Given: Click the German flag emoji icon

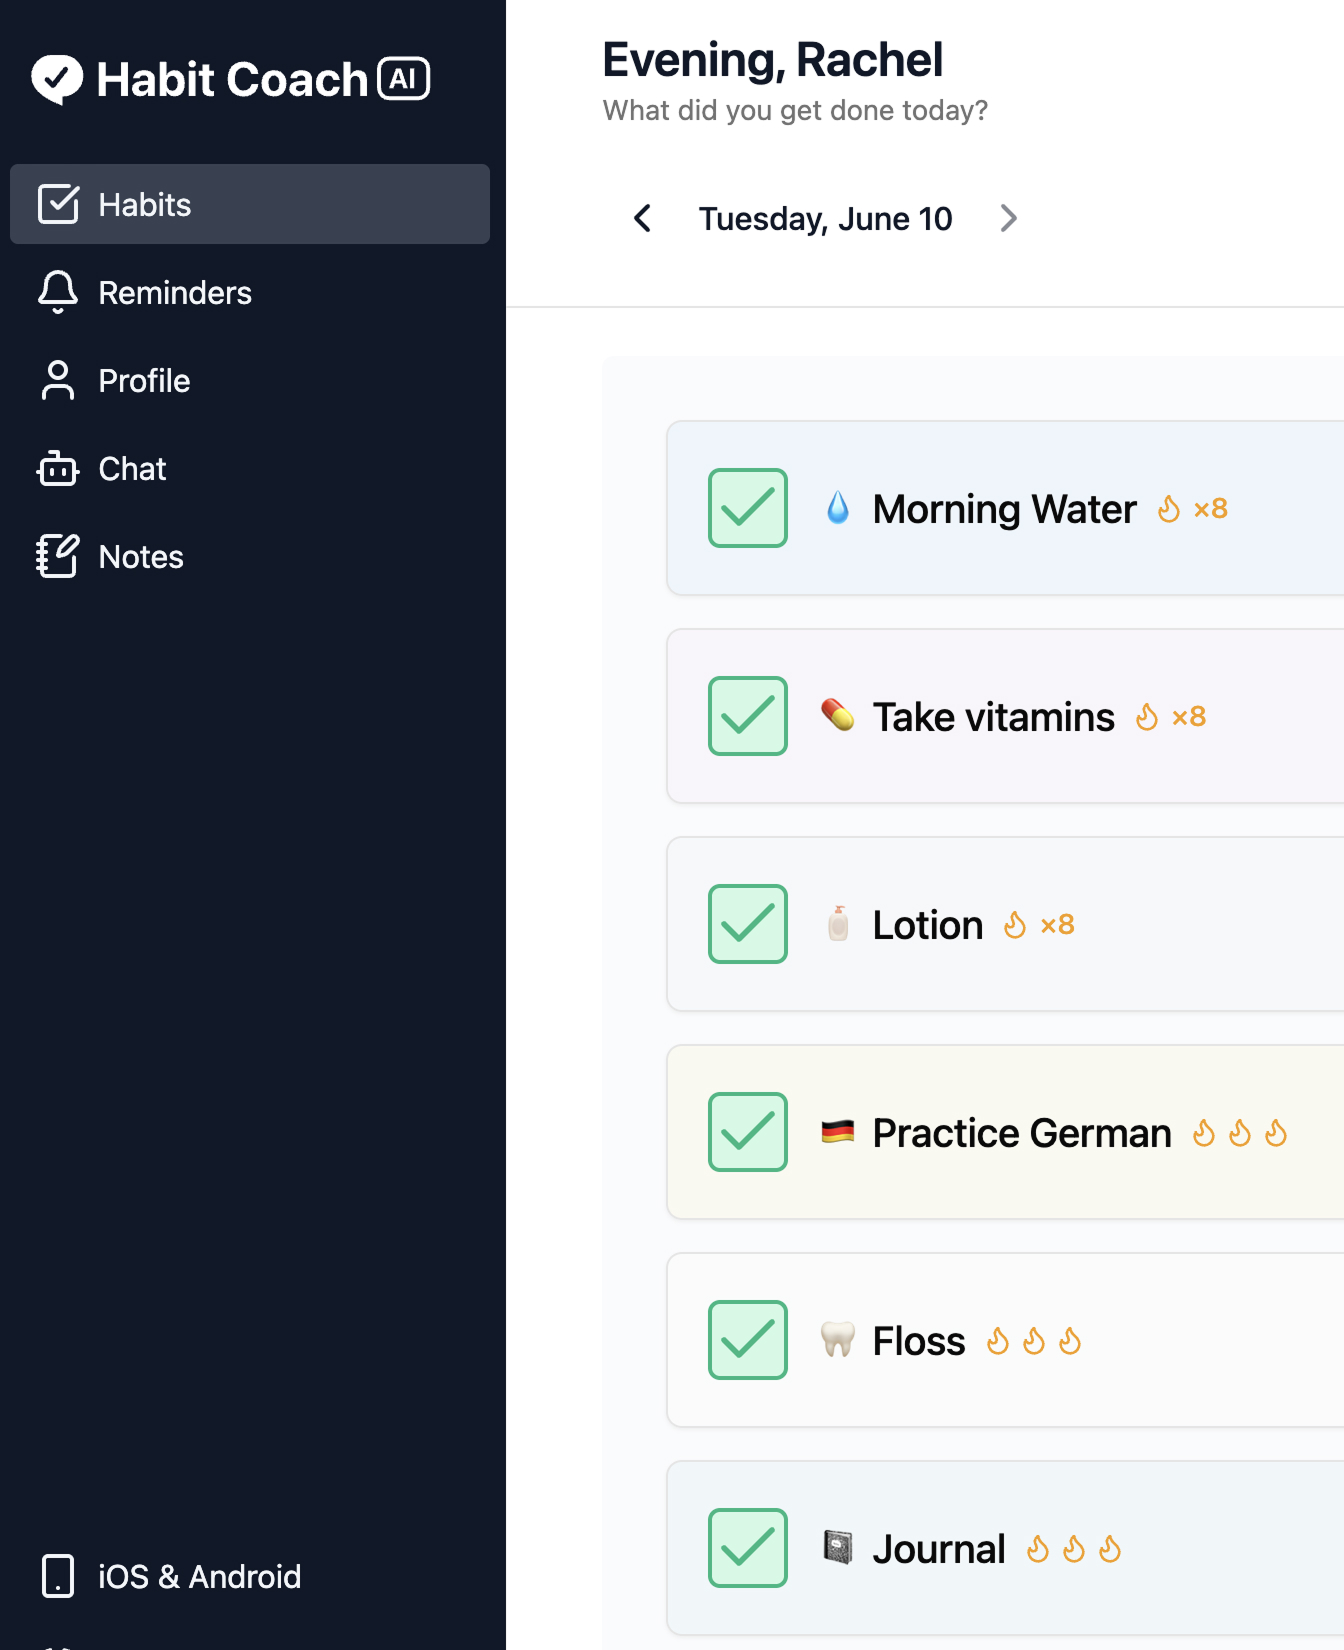Looking at the screenshot, I should pyautogui.click(x=838, y=1132).
